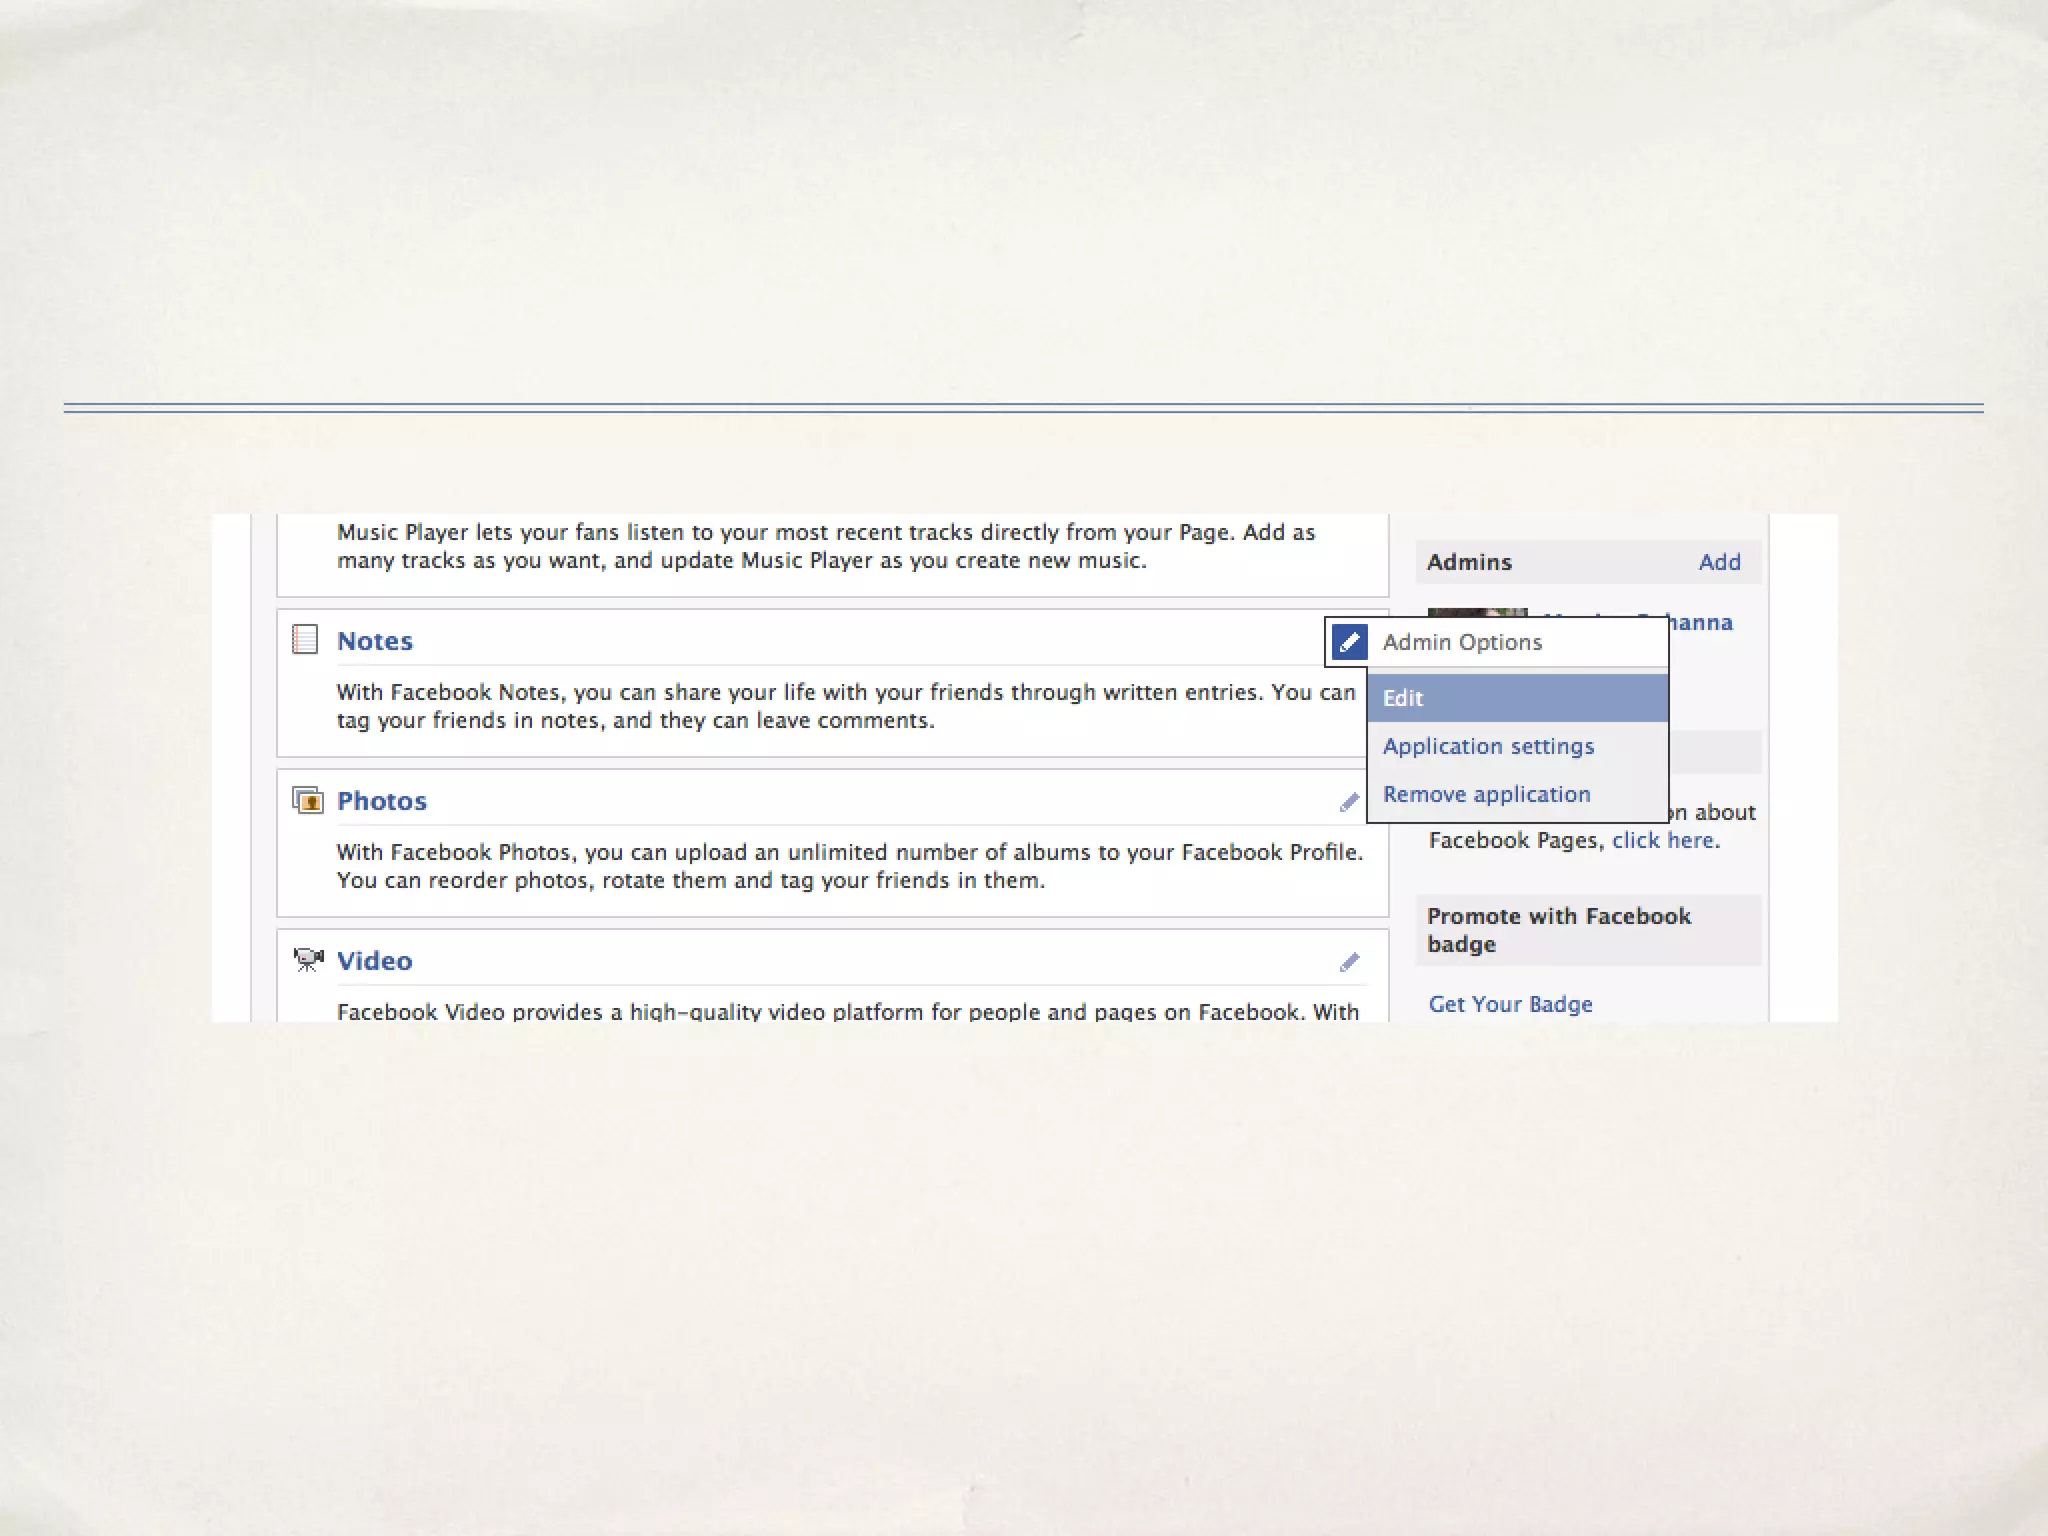Click the admin profile photo thumbnail
Image resolution: width=2048 pixels, height=1536 pixels.
pos(1476,613)
